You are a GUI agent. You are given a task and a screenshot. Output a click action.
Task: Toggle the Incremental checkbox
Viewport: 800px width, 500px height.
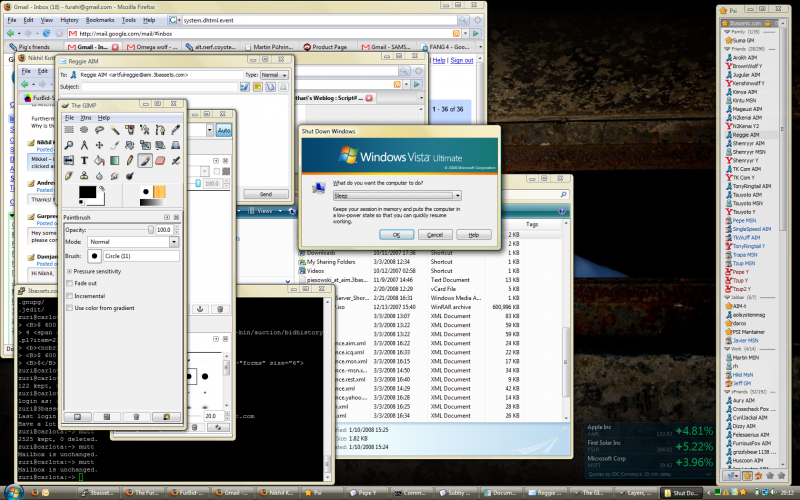point(69,296)
